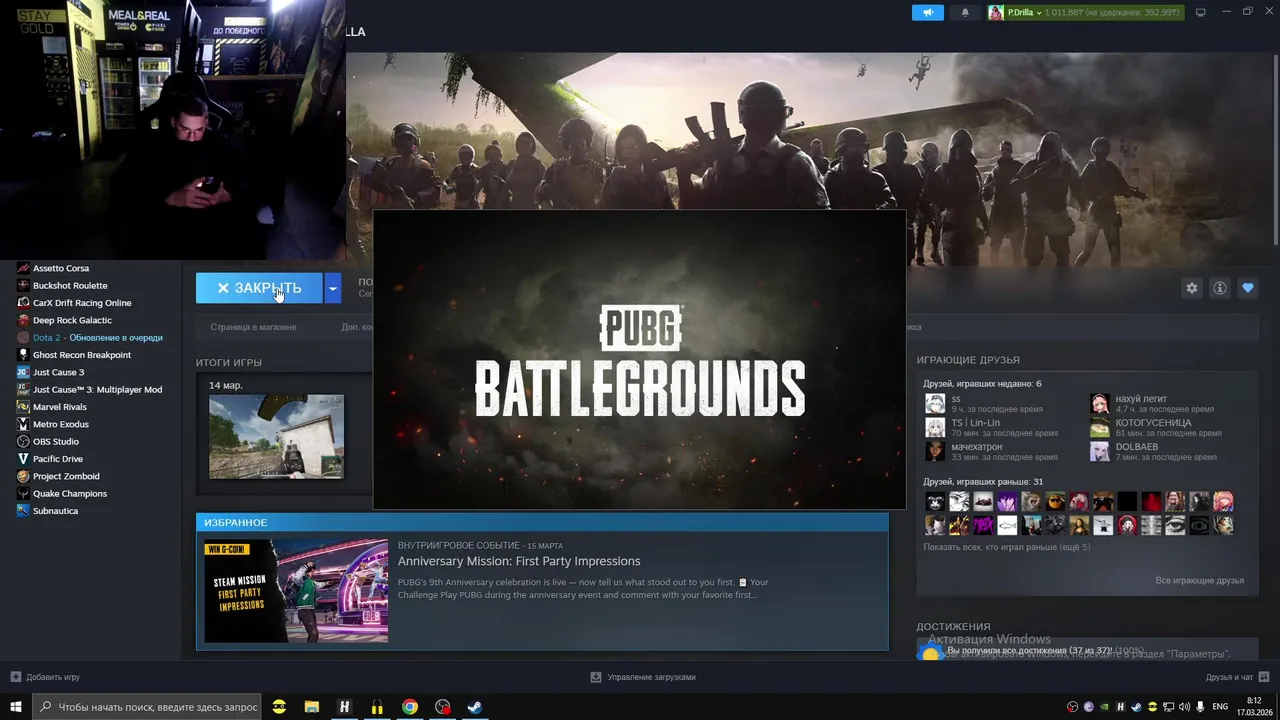Open the notifications bell
Image resolution: width=1280 pixels, height=720 pixels.
tap(965, 12)
